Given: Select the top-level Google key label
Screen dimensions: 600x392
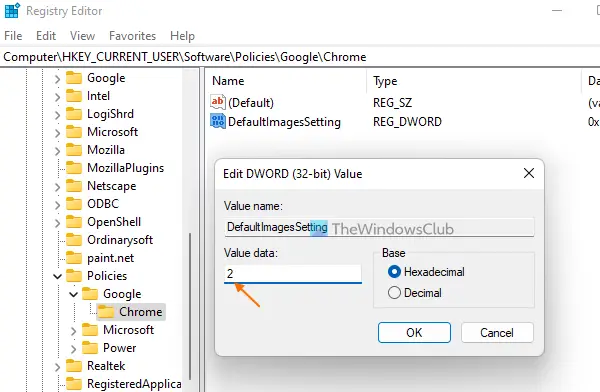Looking at the screenshot, I should [106, 78].
